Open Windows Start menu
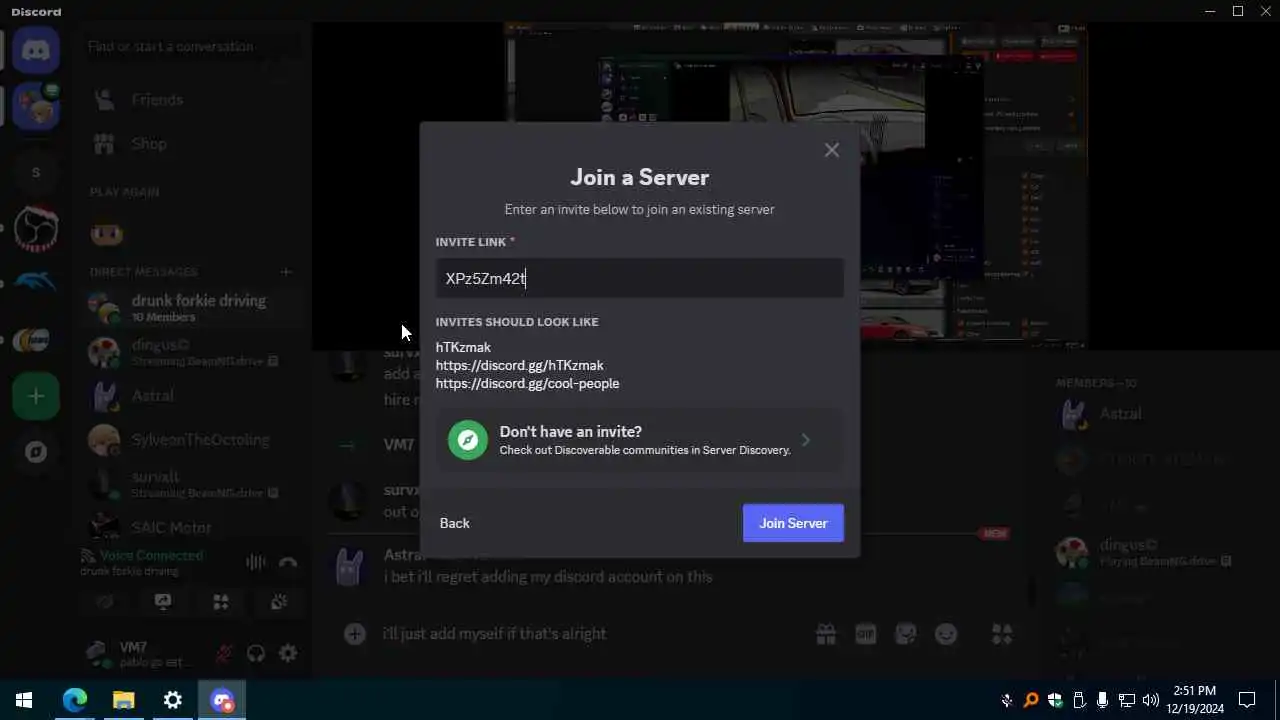This screenshot has width=1280, height=720. click(24, 700)
